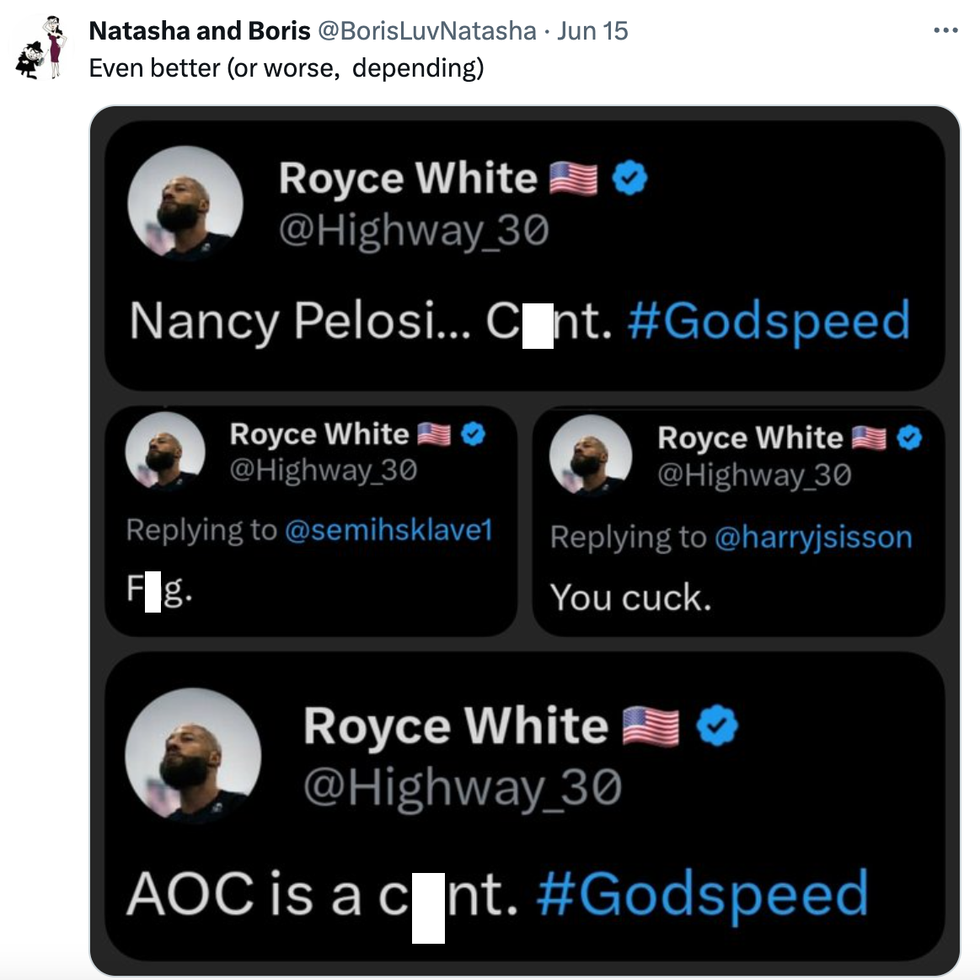The width and height of the screenshot is (980, 980).
Task: Open the @semihsklave1 mention link
Action: (x=389, y=530)
